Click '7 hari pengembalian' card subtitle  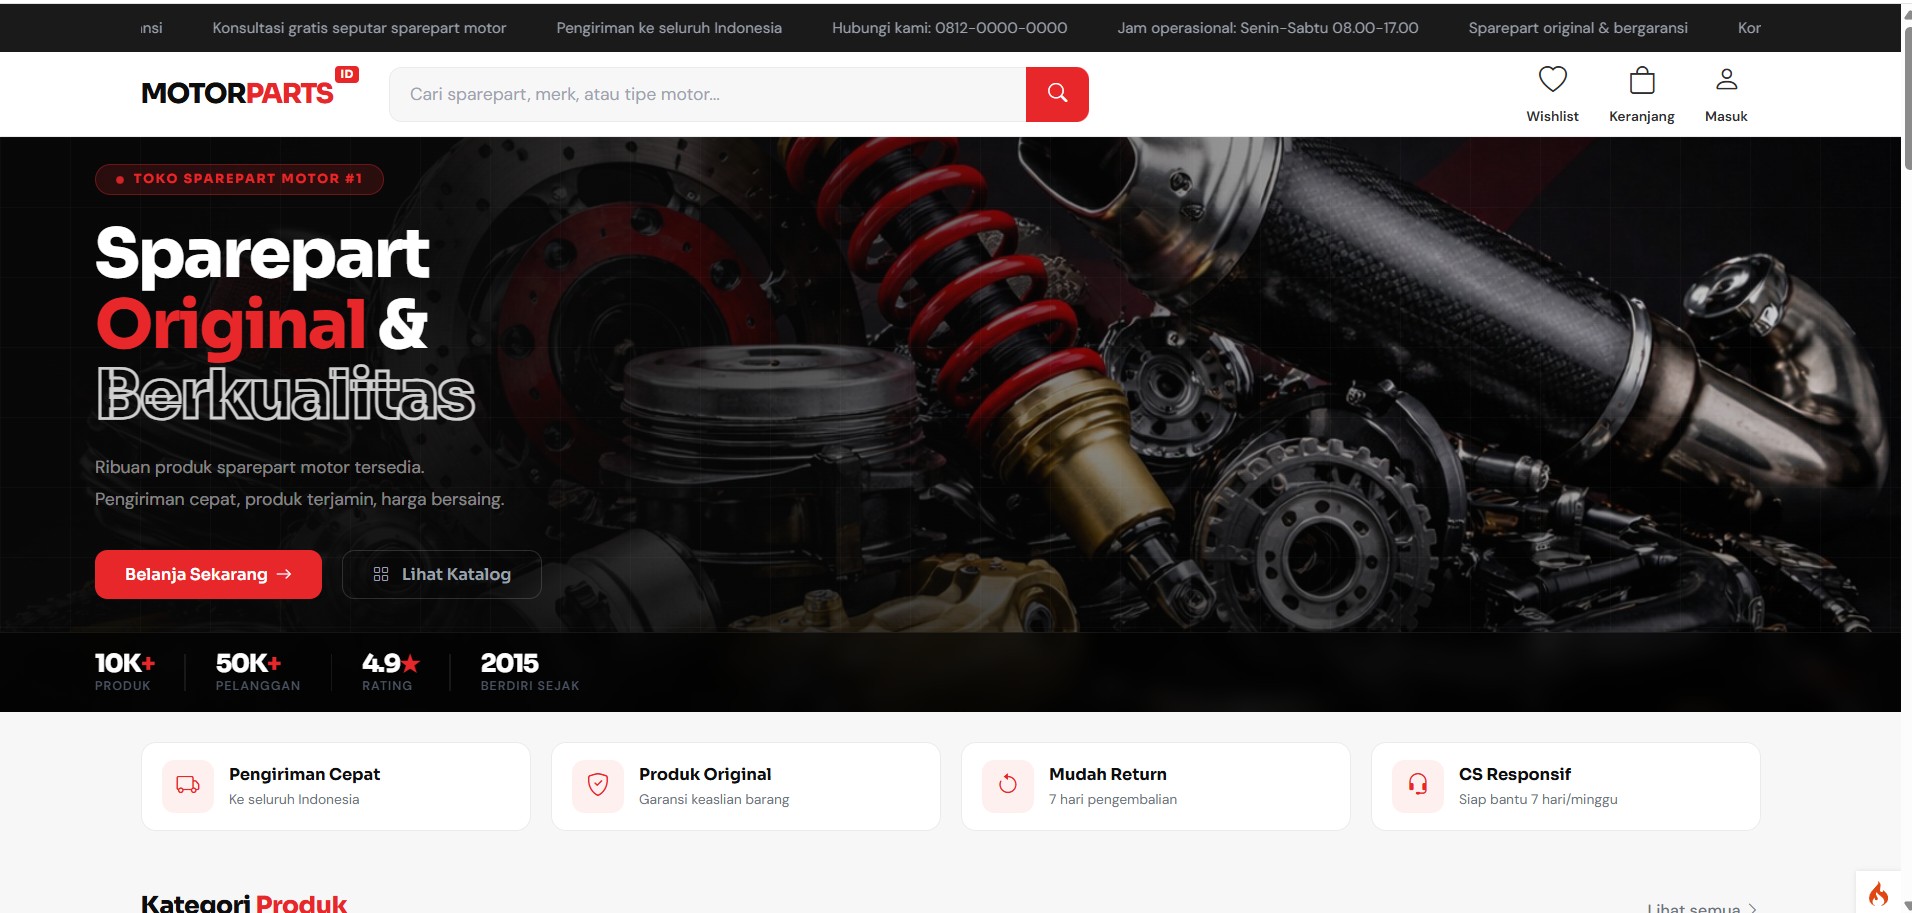click(1113, 799)
